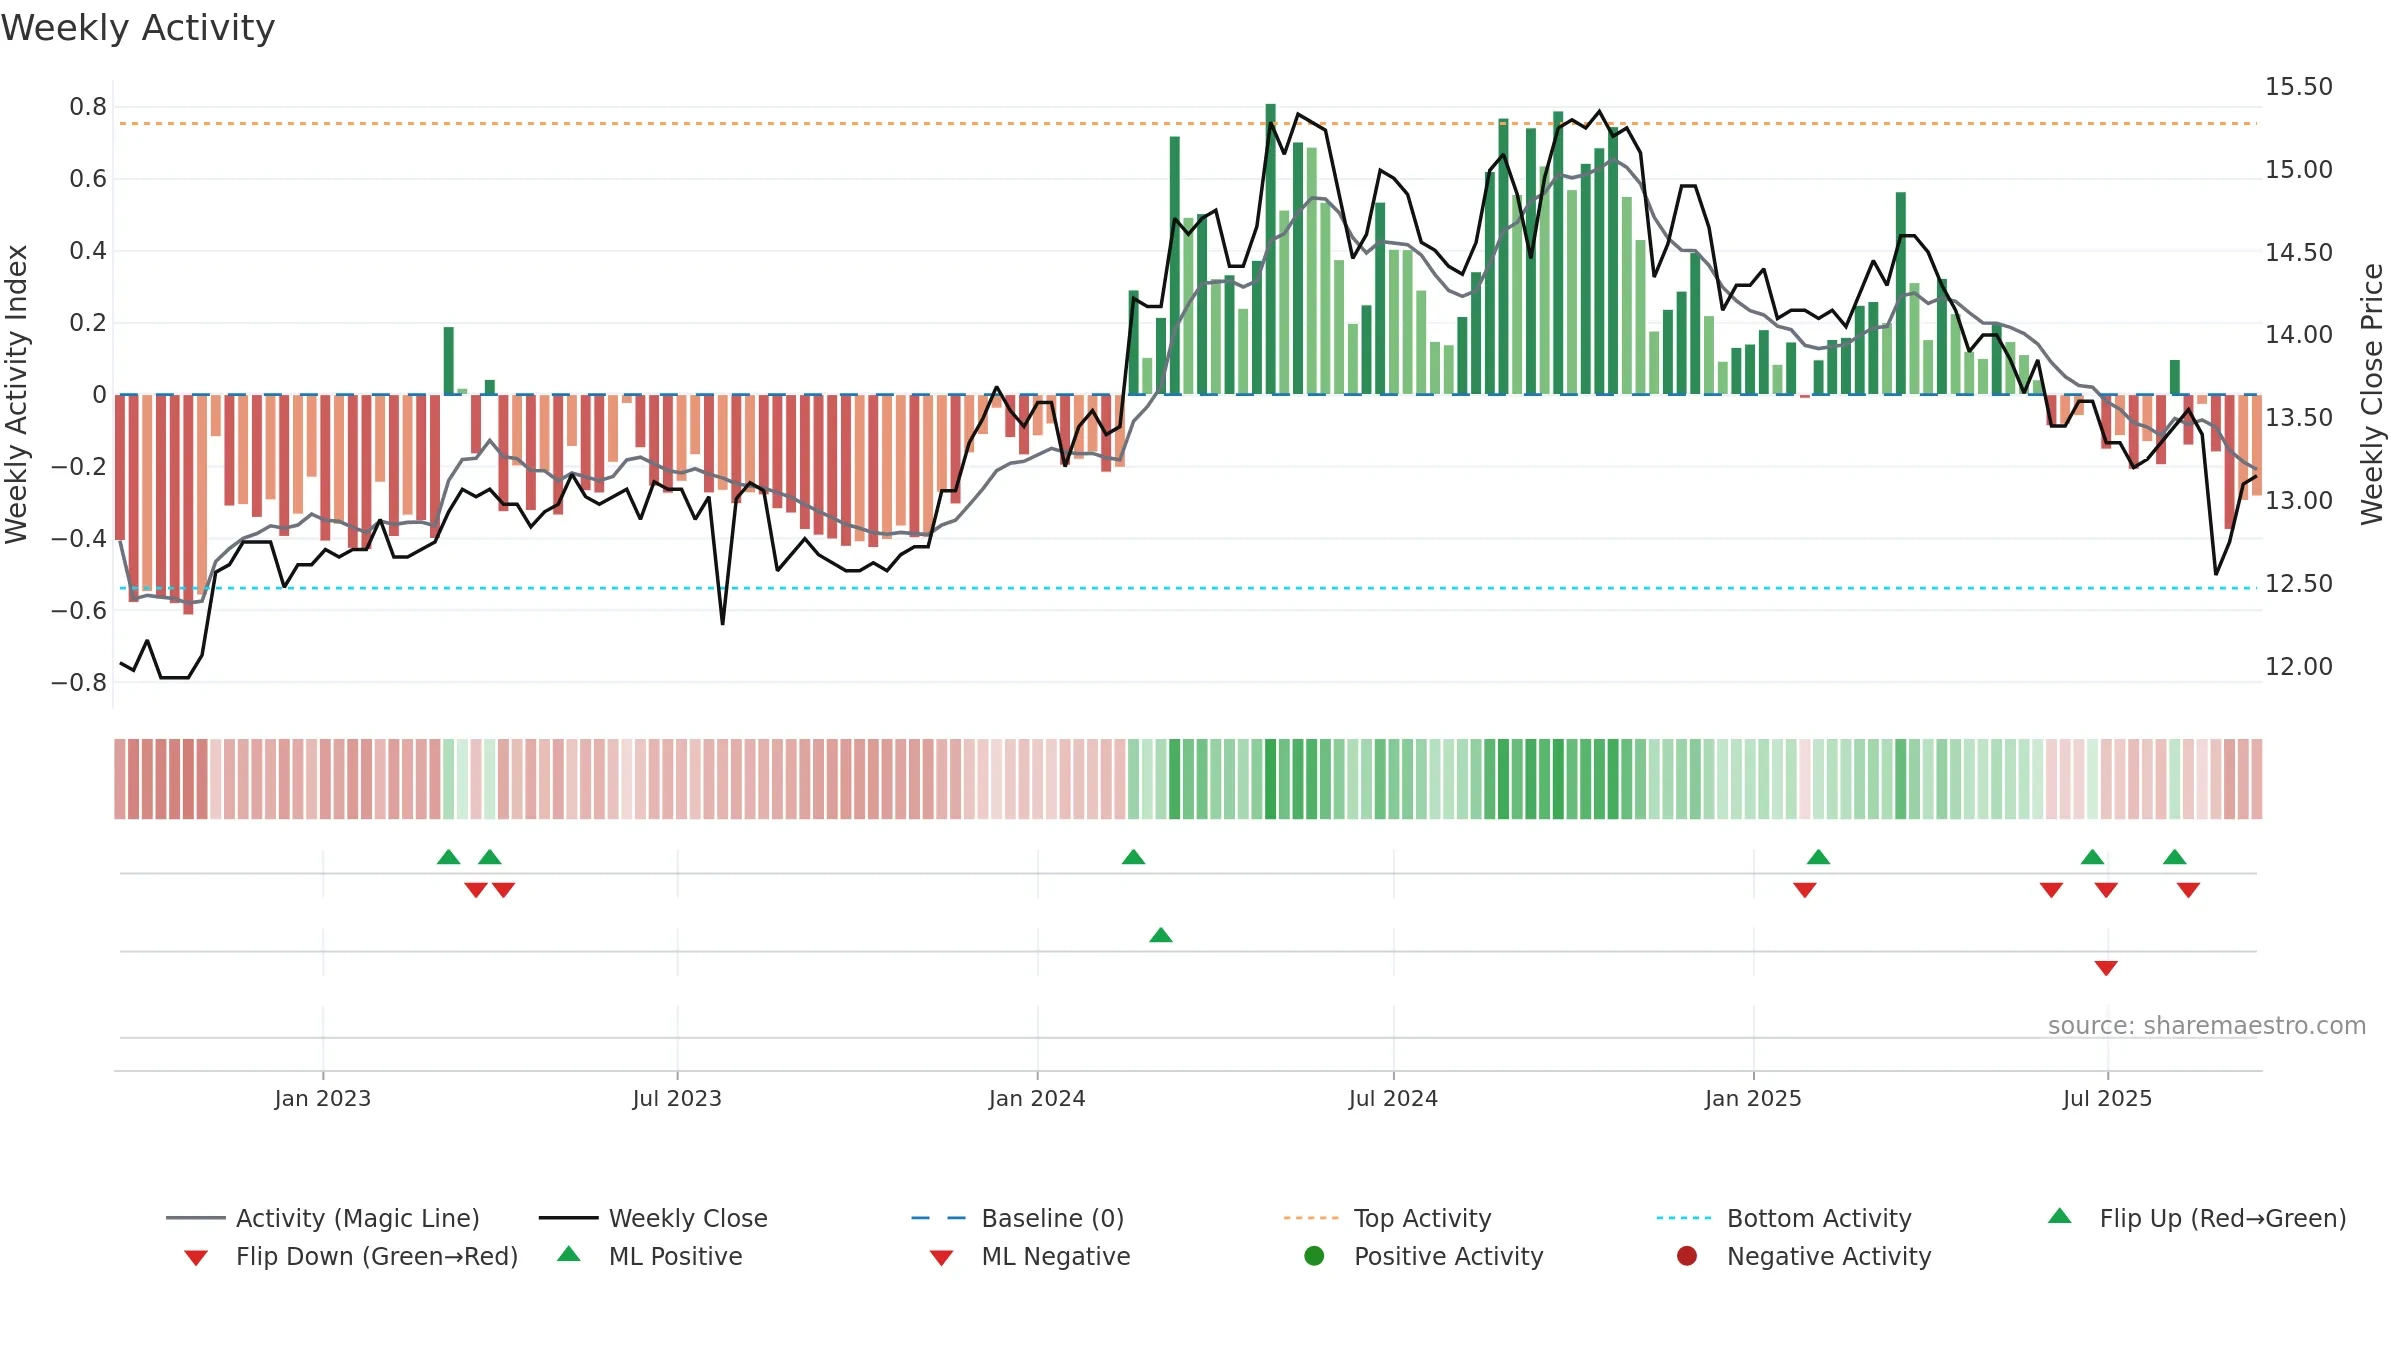
Task: Click the Weekly Activity chart title
Action: tap(138, 28)
